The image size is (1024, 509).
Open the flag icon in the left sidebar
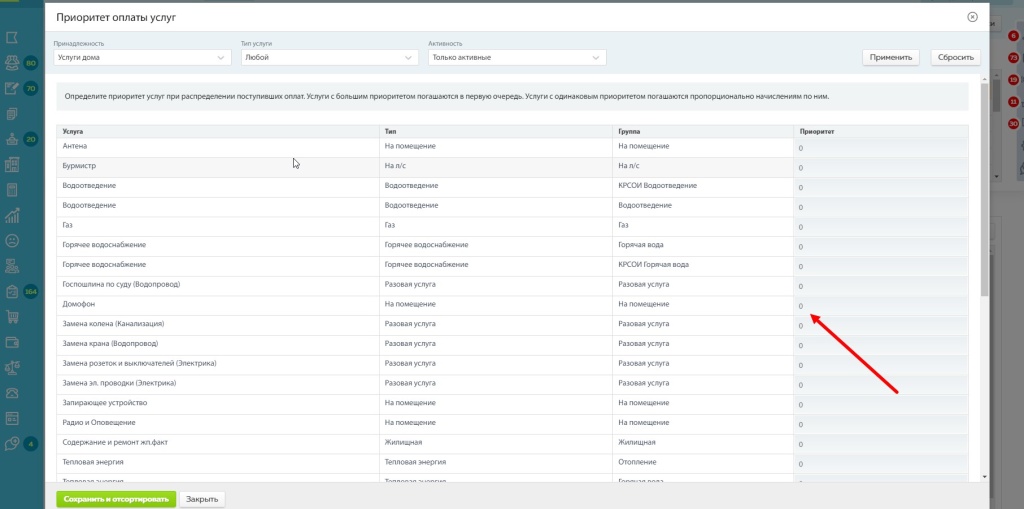tap(11, 37)
